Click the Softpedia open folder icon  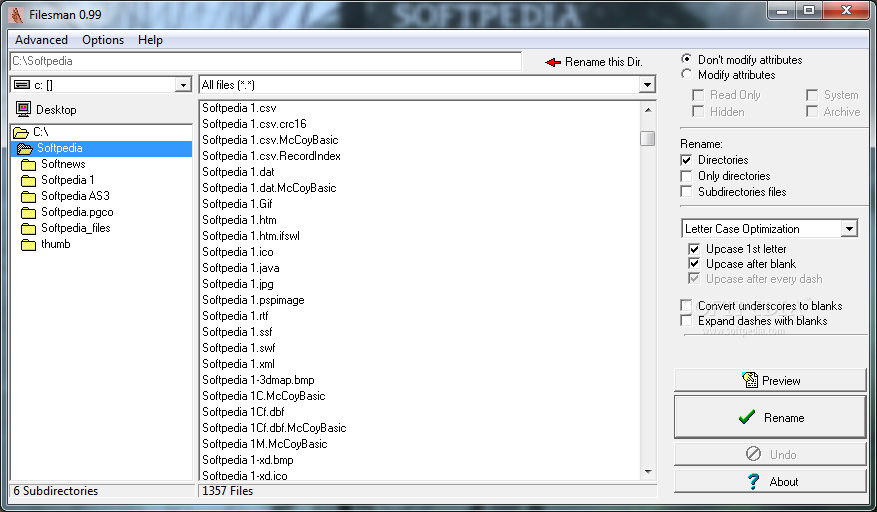[x=25, y=149]
